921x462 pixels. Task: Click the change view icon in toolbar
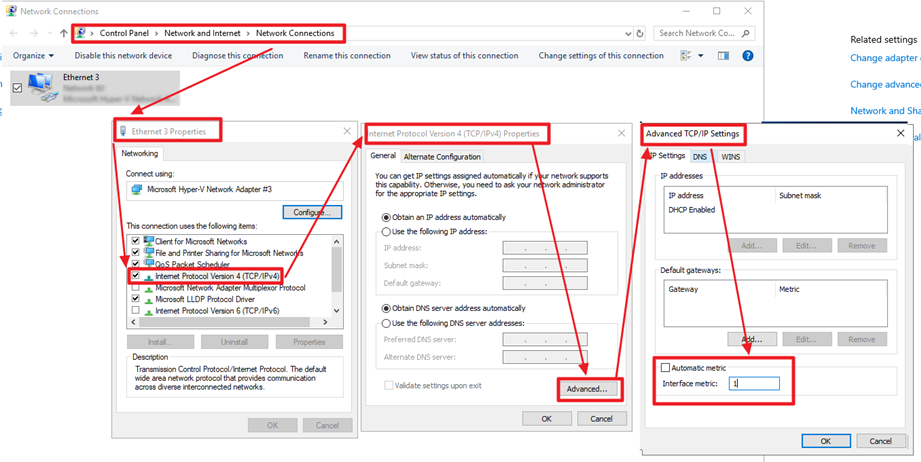(x=685, y=56)
